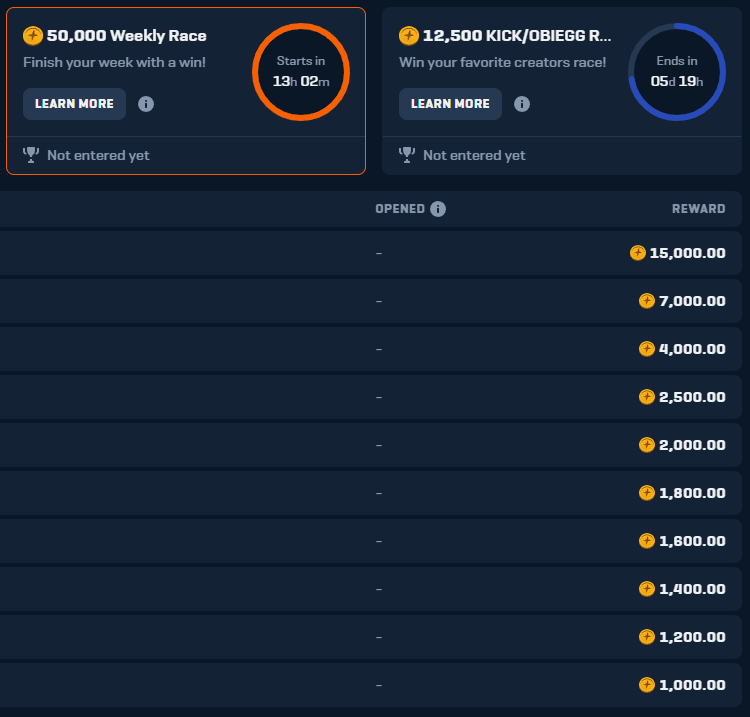The width and height of the screenshot is (750, 717).
Task: Click the coin icon beside 1,000.00 reward
Action: (x=647, y=684)
